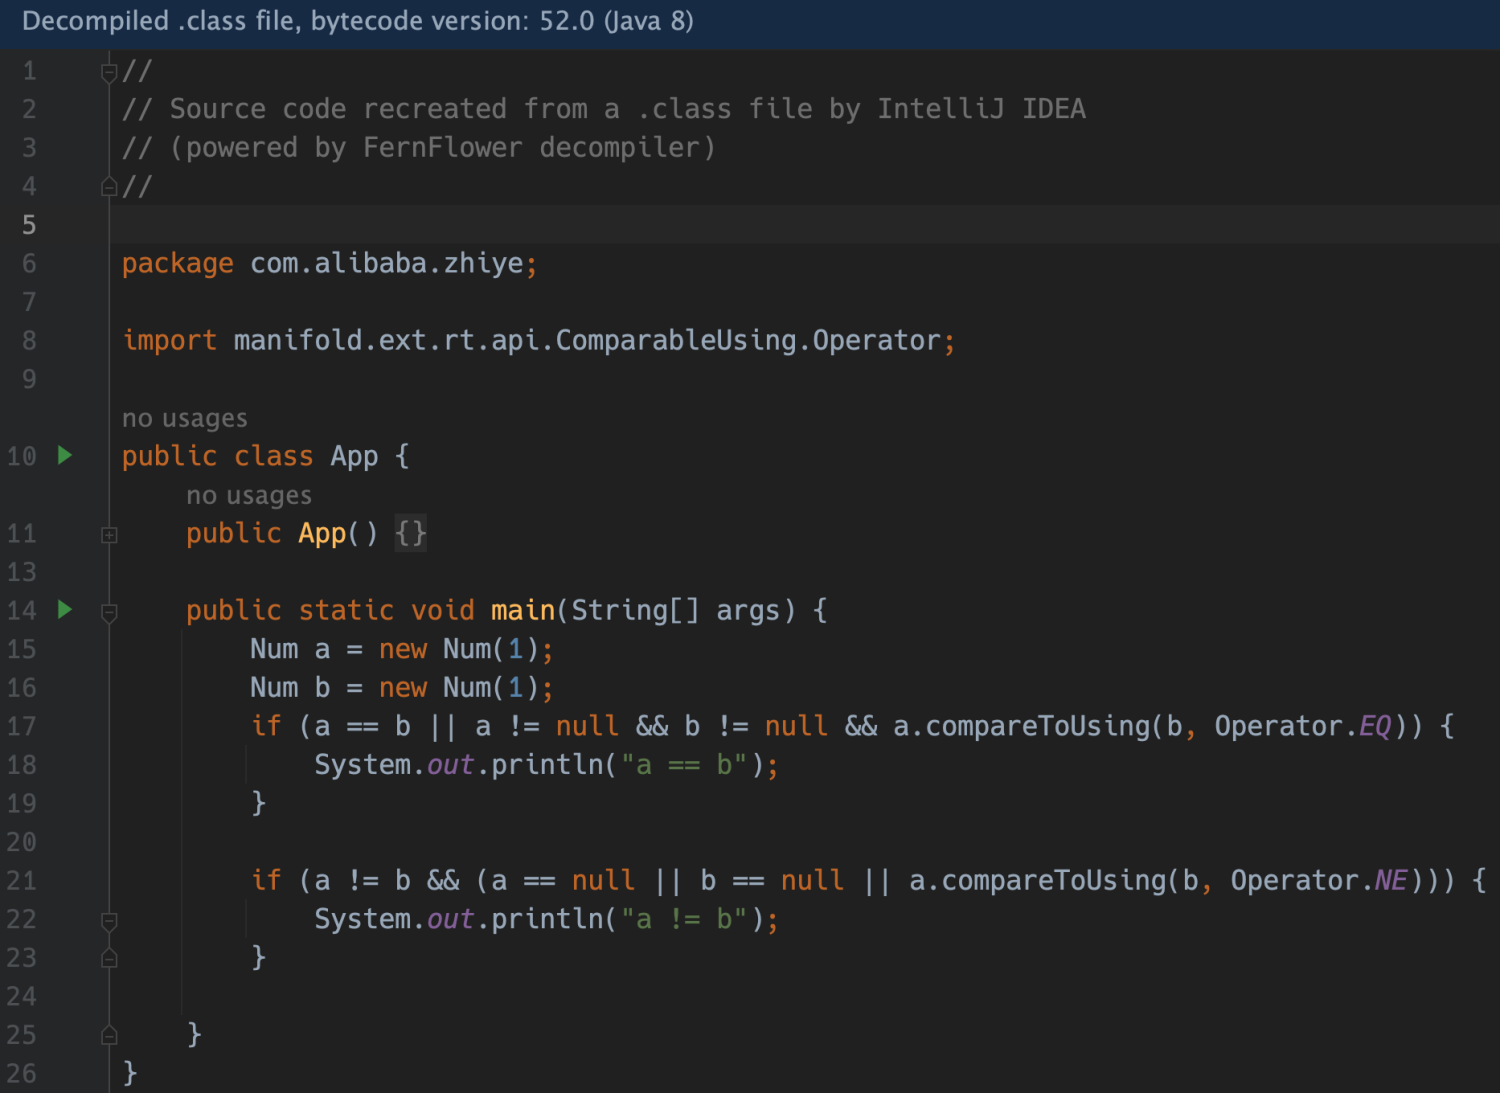Click the main method name
The image size is (1500, 1093).
522,610
